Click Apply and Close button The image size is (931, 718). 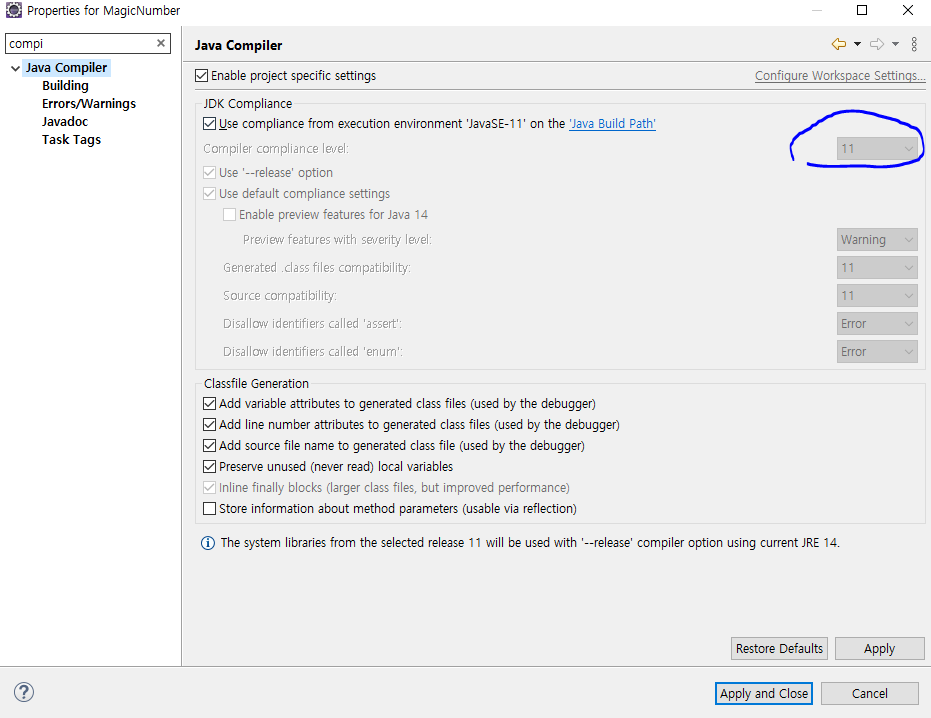coord(764,694)
